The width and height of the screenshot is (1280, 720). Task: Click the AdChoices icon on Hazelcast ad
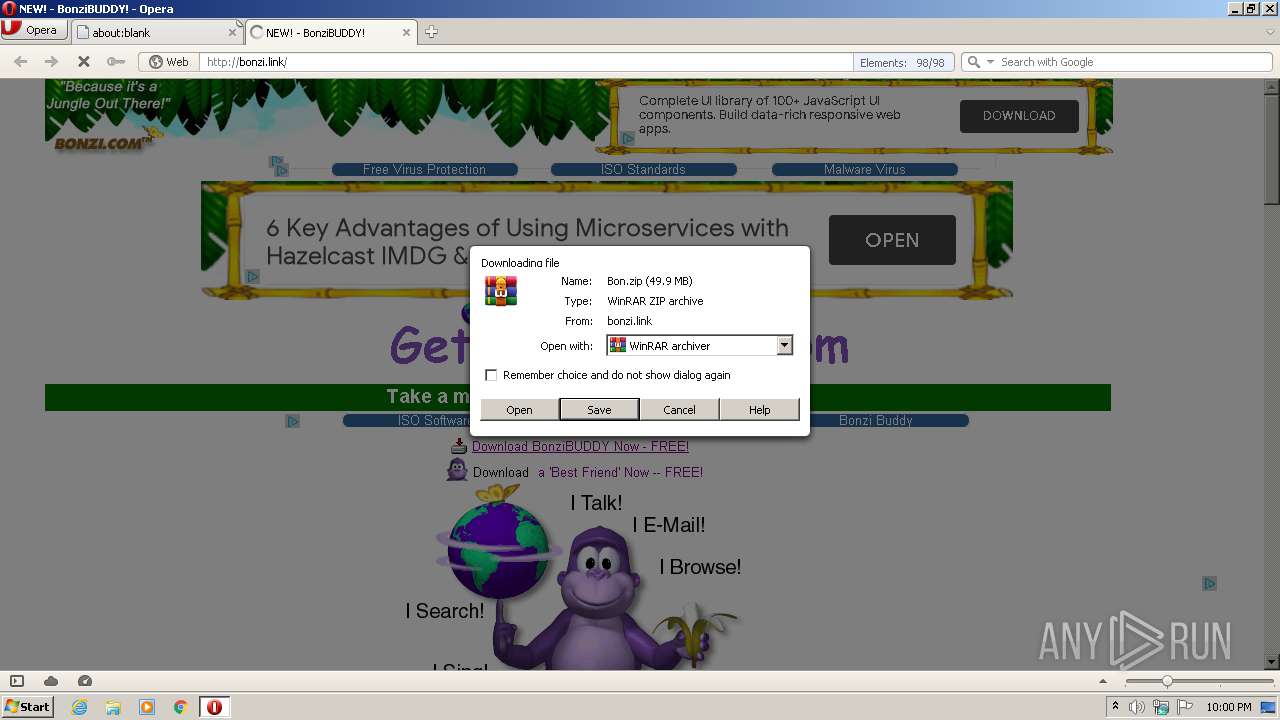(253, 276)
